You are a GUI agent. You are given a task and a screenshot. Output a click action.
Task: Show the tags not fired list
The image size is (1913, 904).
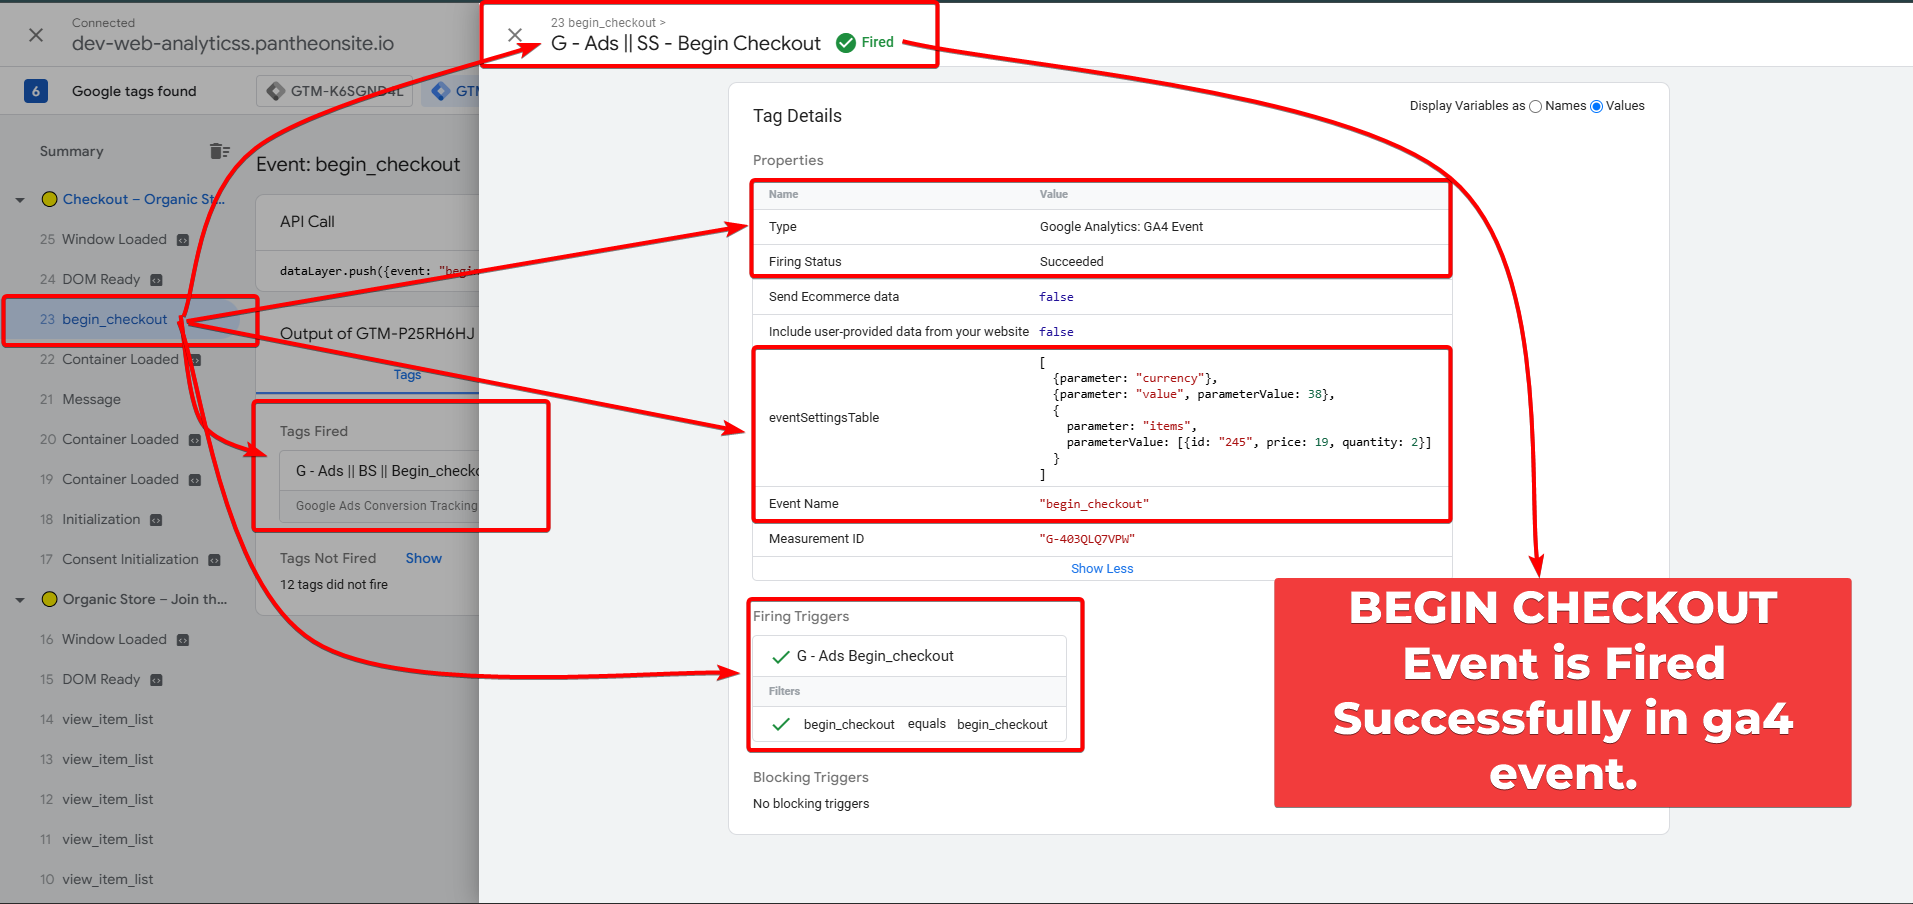coord(423,558)
